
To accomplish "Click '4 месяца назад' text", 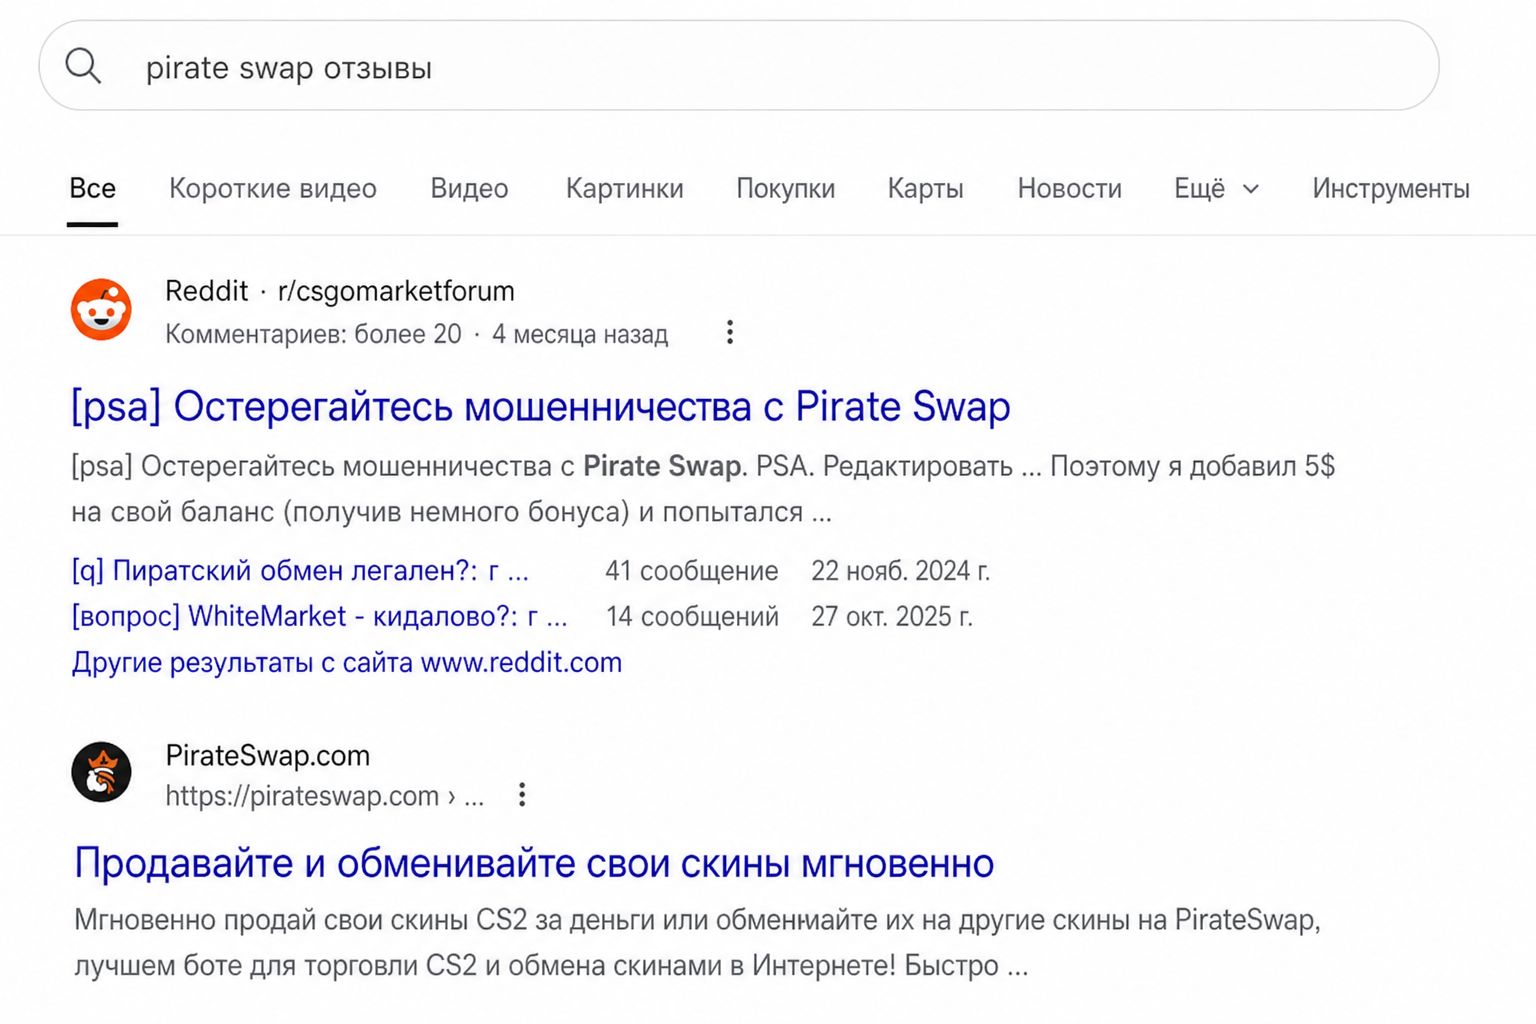I will point(580,334).
